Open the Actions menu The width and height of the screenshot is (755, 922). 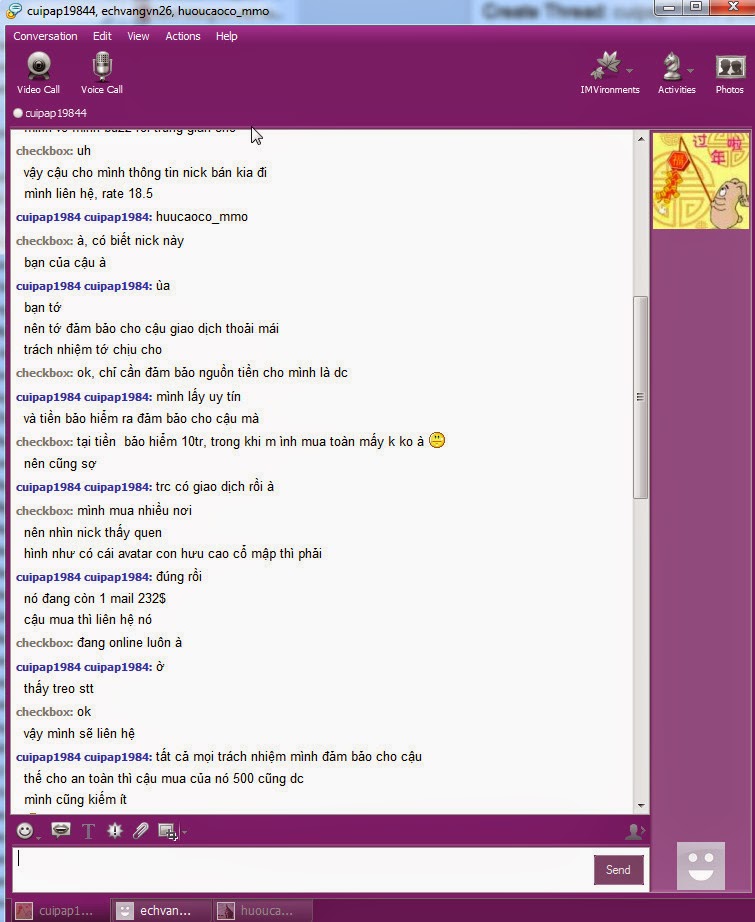coord(183,36)
